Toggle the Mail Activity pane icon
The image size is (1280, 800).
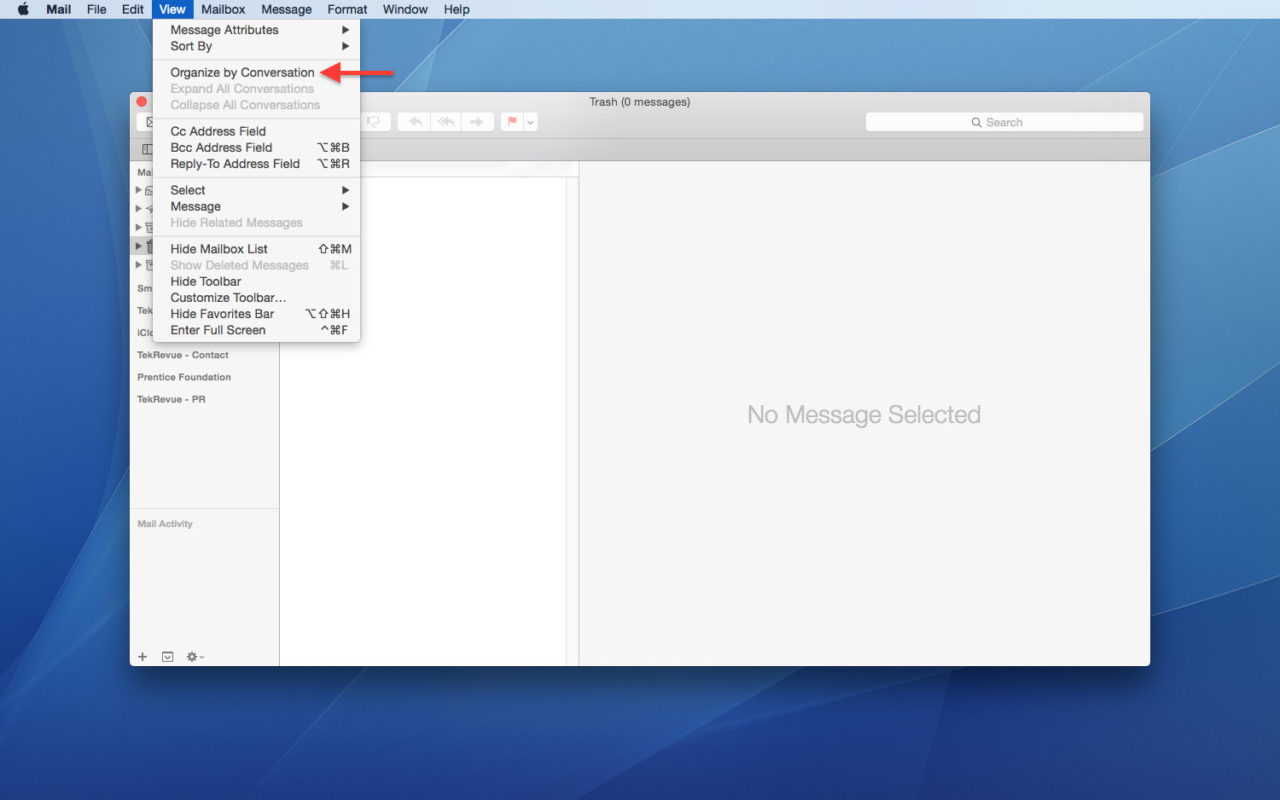pyautogui.click(x=168, y=657)
